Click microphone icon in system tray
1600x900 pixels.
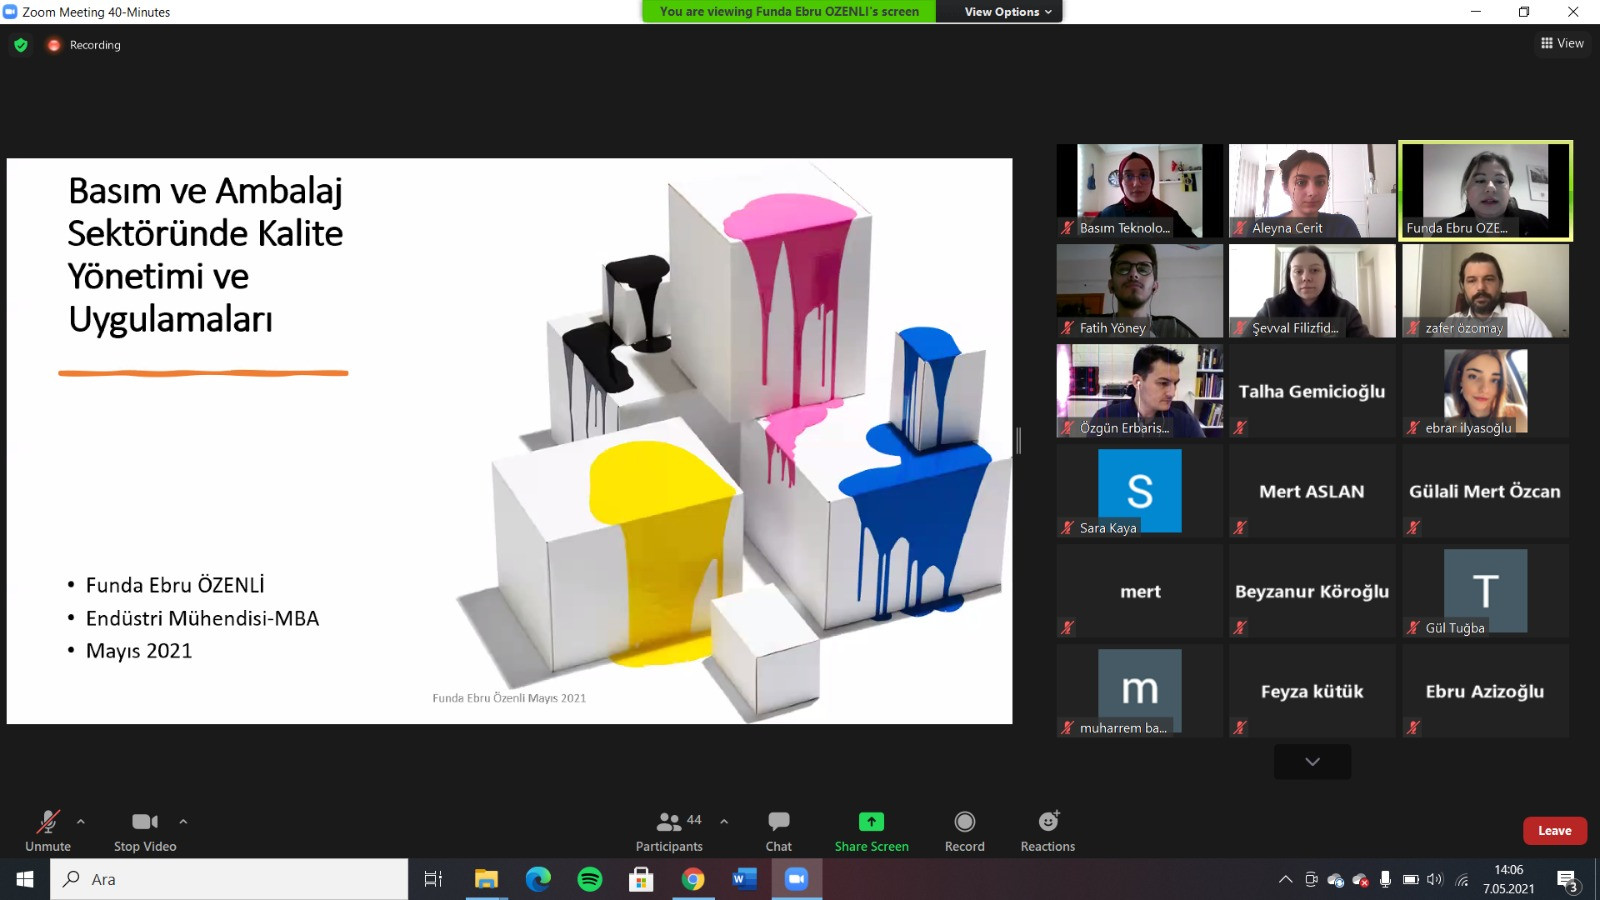point(1385,880)
